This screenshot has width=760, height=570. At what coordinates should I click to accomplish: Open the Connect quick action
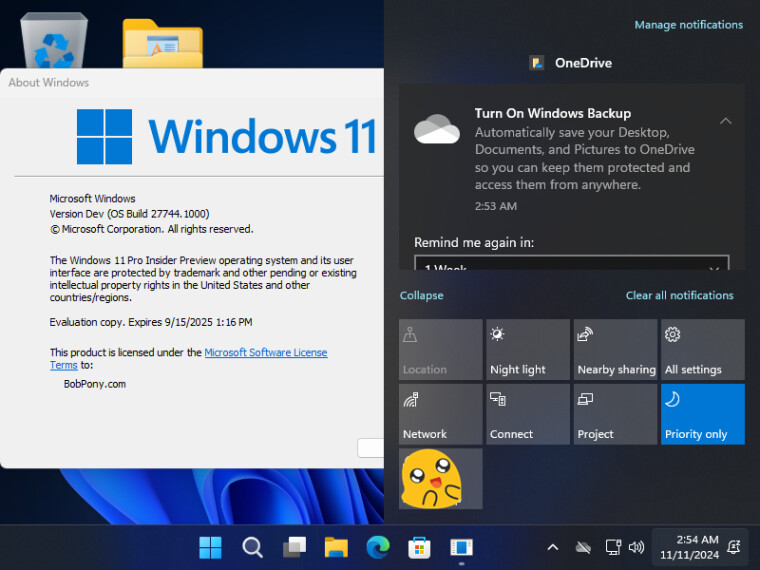tap(528, 414)
